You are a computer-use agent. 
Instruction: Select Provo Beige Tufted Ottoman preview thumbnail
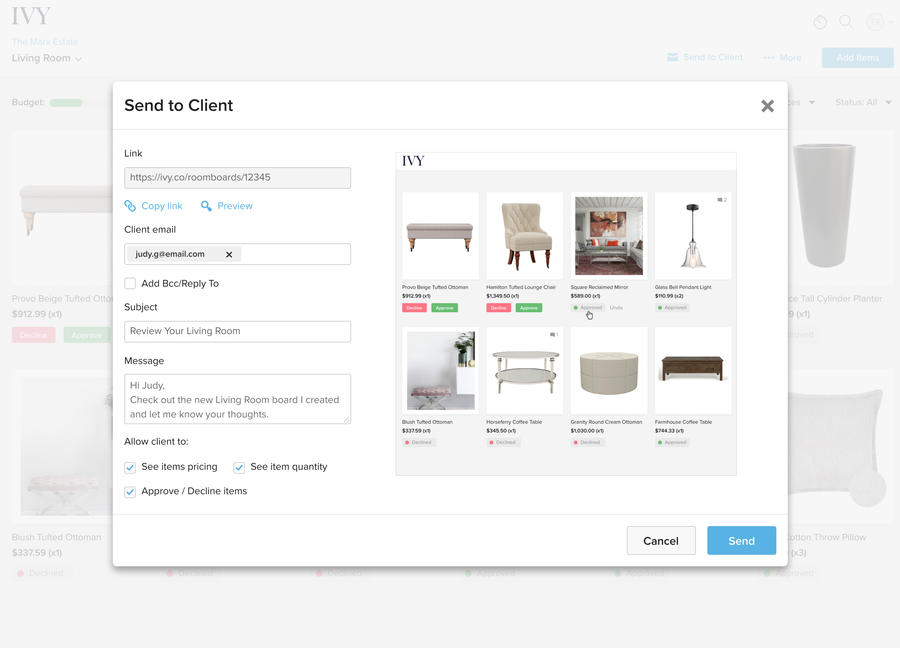click(x=440, y=236)
